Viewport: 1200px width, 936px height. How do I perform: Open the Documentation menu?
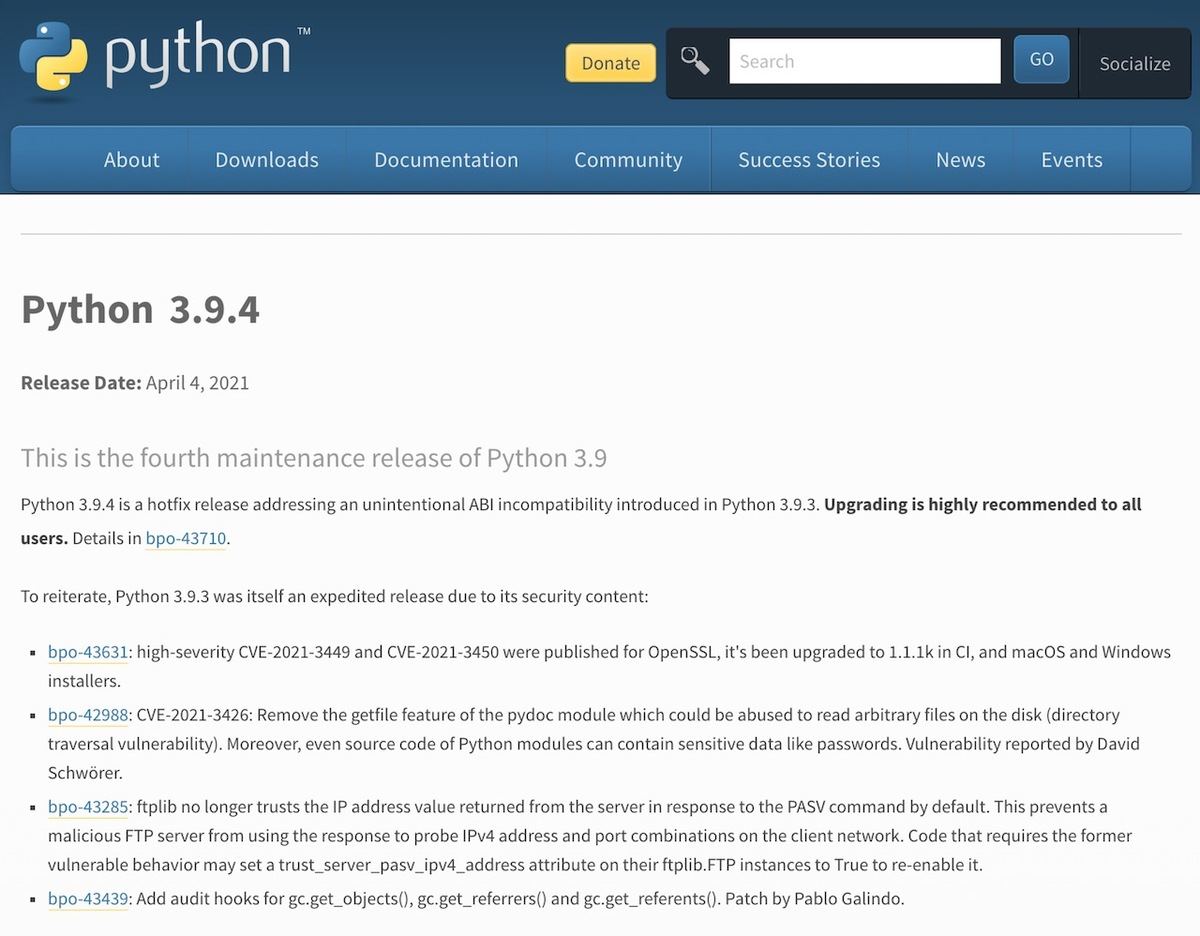446,160
